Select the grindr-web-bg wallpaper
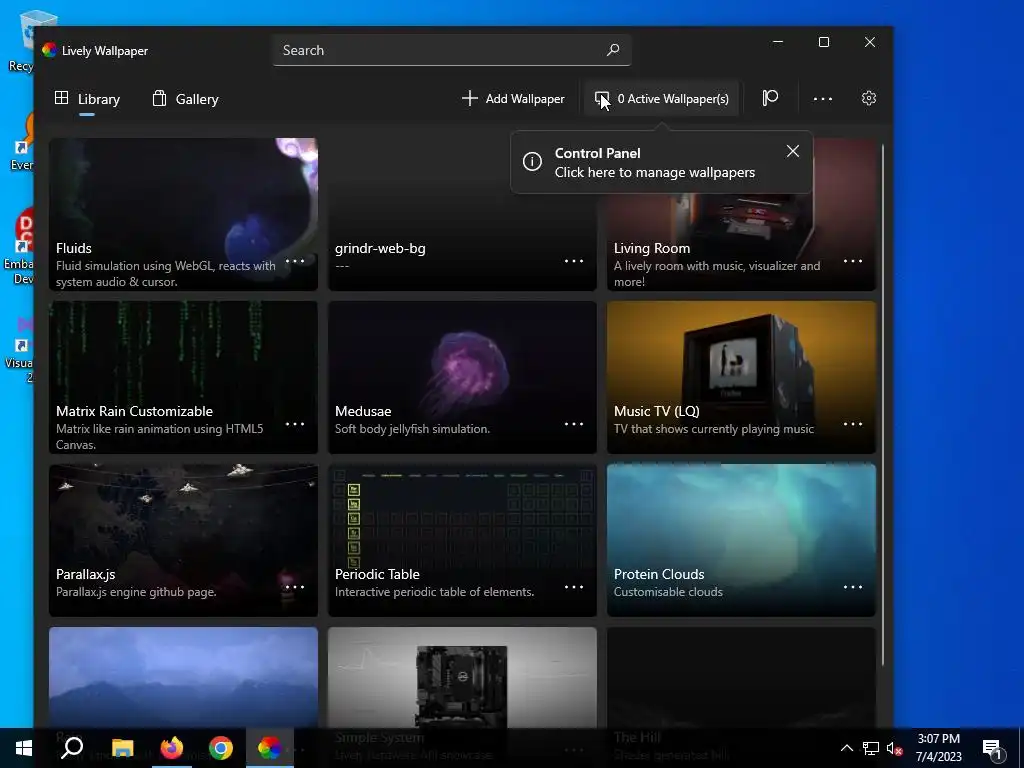This screenshot has width=1024, height=768. click(x=462, y=214)
